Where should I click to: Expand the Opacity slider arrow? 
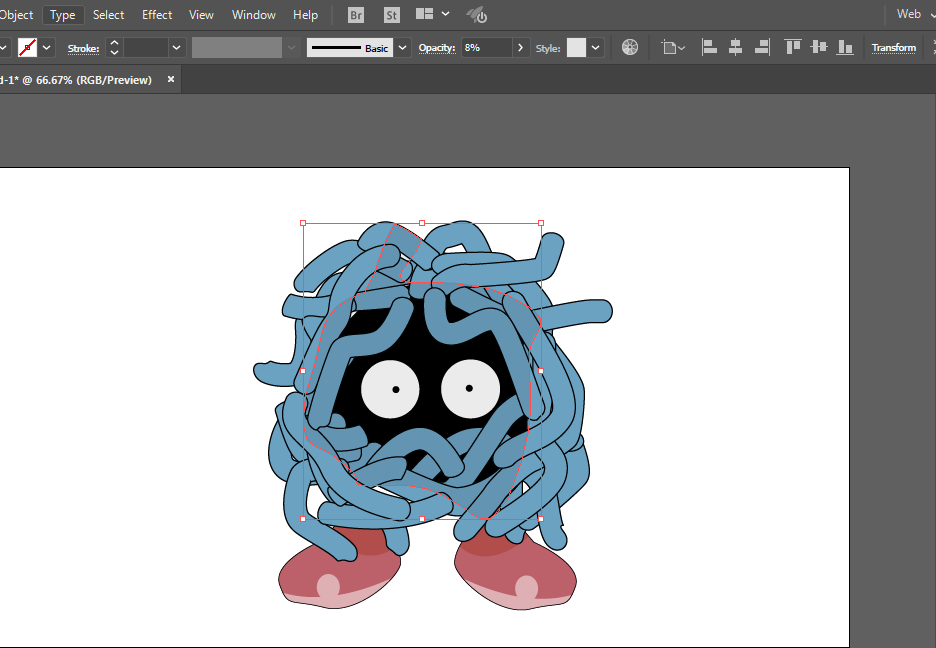pos(520,48)
